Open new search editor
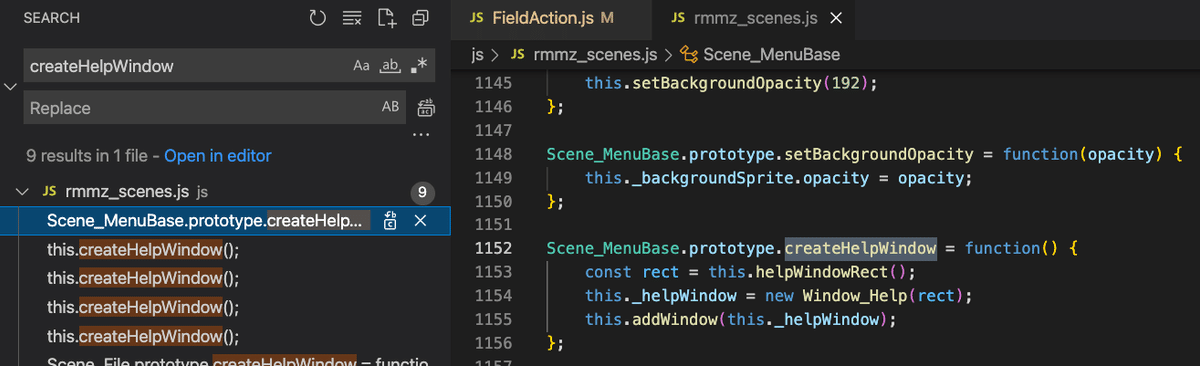The height and width of the screenshot is (366, 1200). pos(386,18)
